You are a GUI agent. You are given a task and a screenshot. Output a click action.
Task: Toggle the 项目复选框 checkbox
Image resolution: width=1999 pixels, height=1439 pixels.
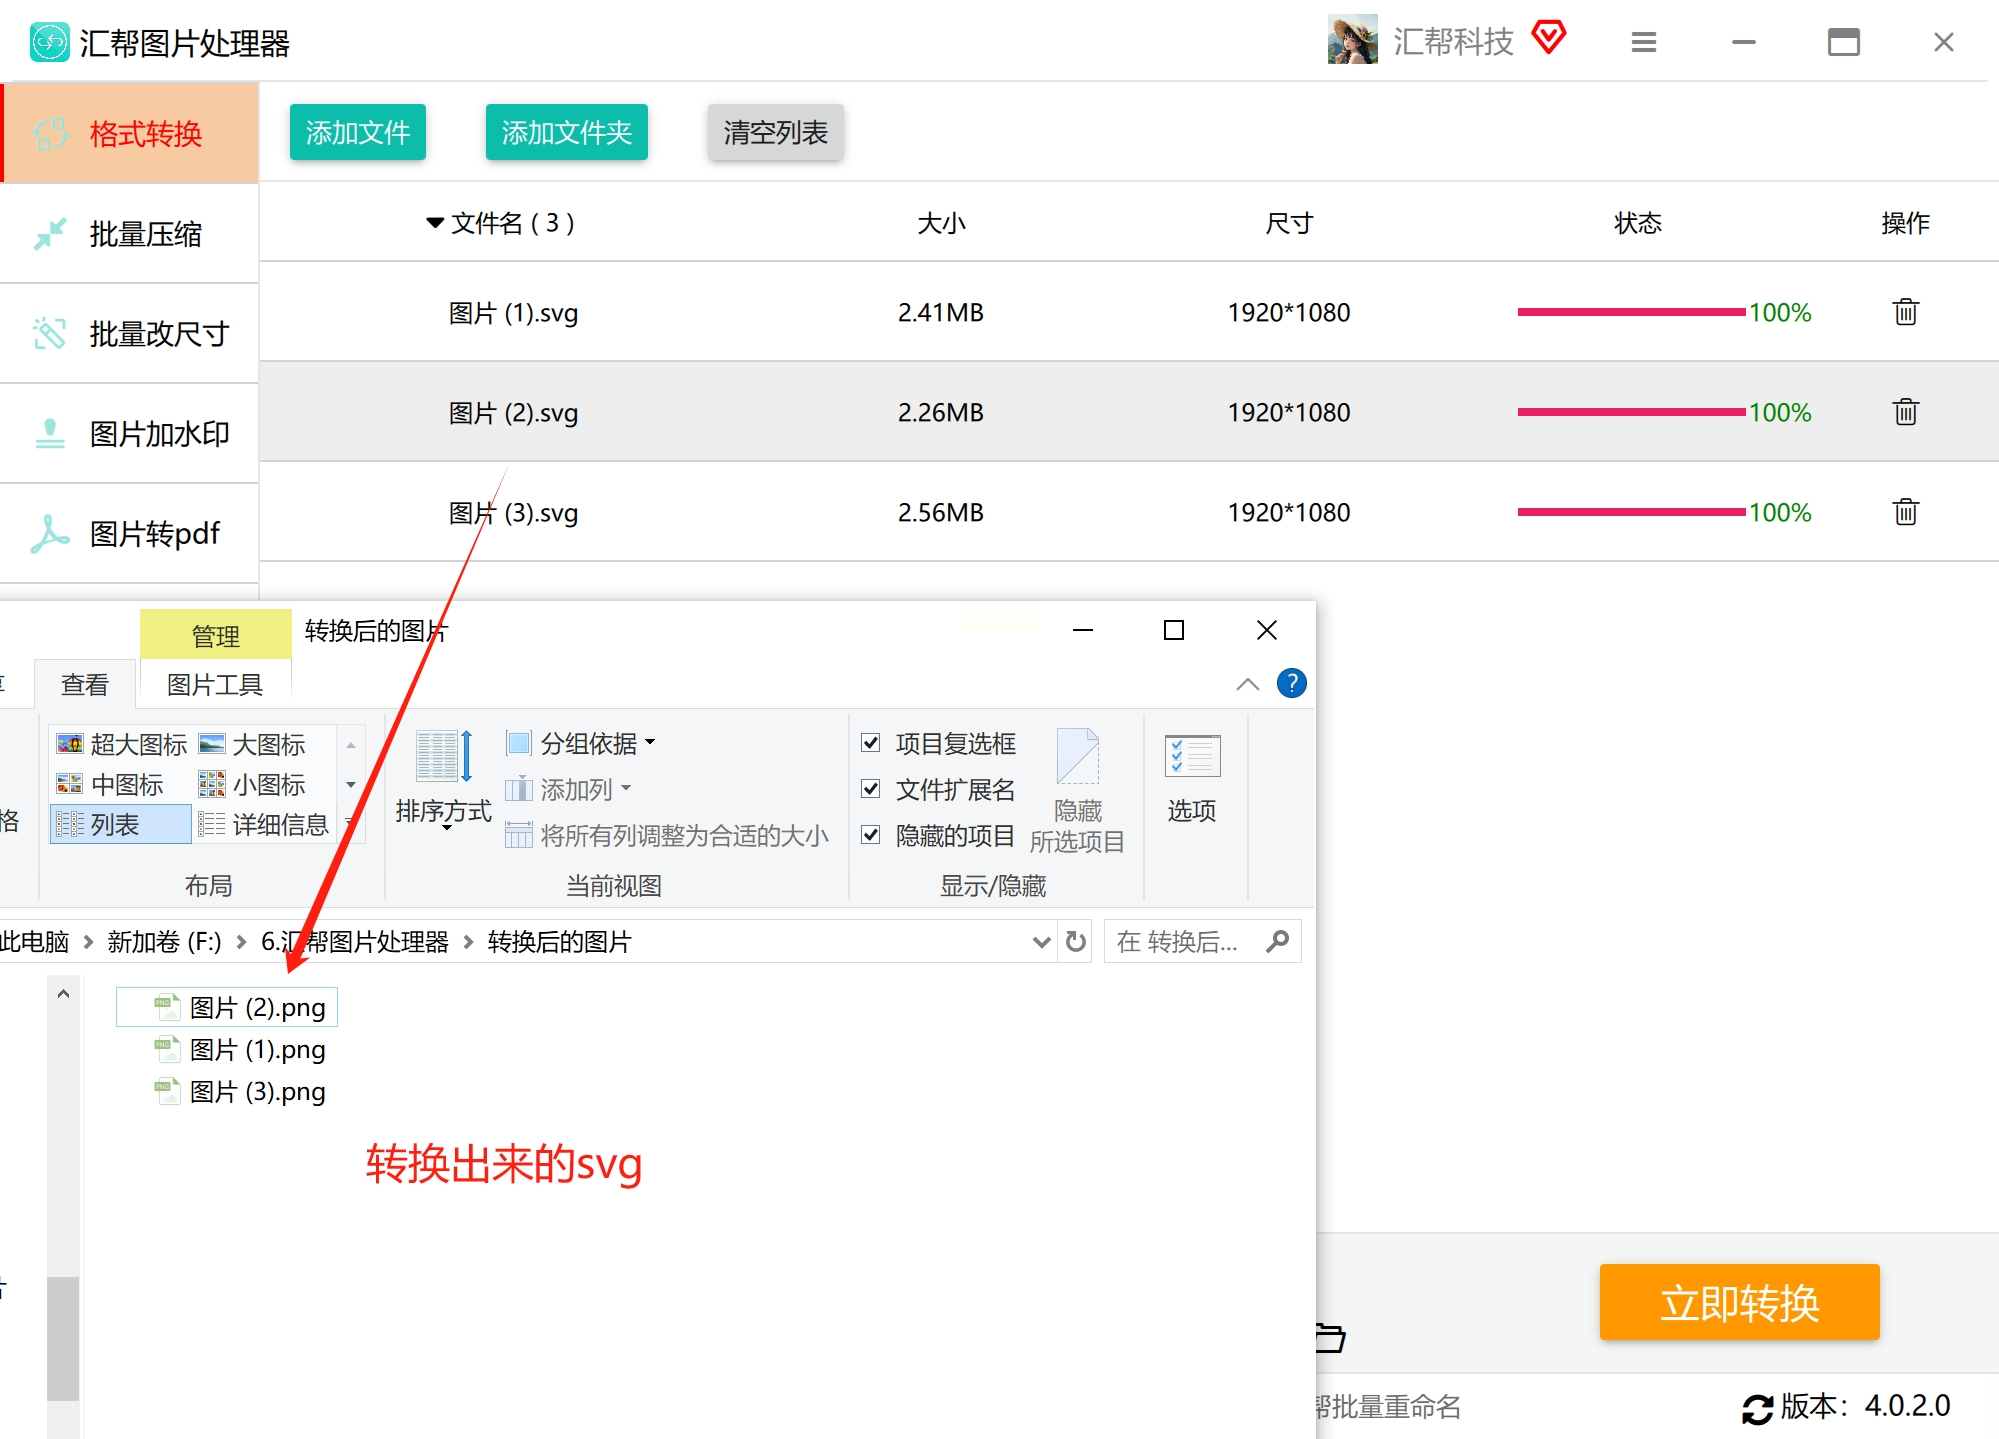(871, 743)
